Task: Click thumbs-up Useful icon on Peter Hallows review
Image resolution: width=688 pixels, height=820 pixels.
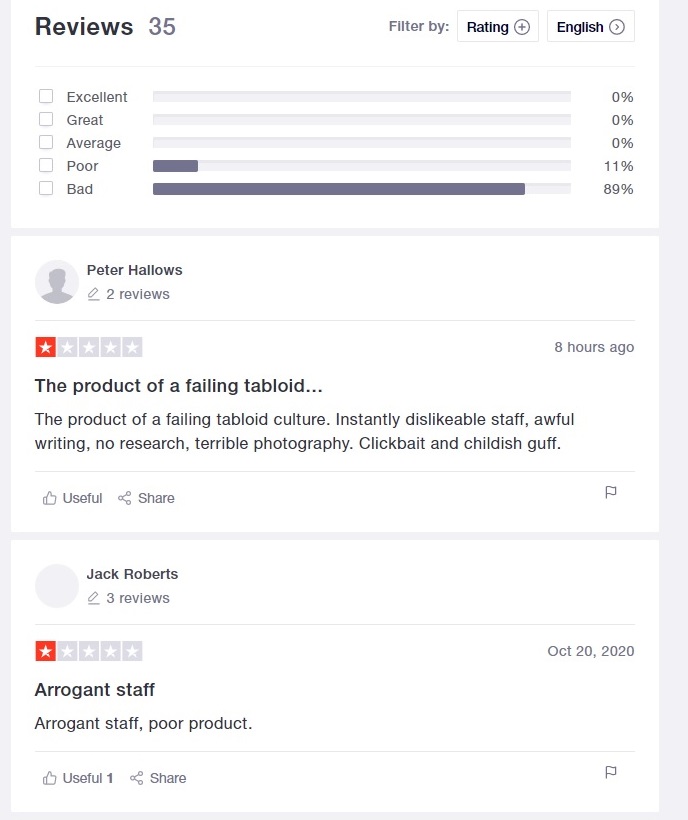Action: (x=49, y=498)
